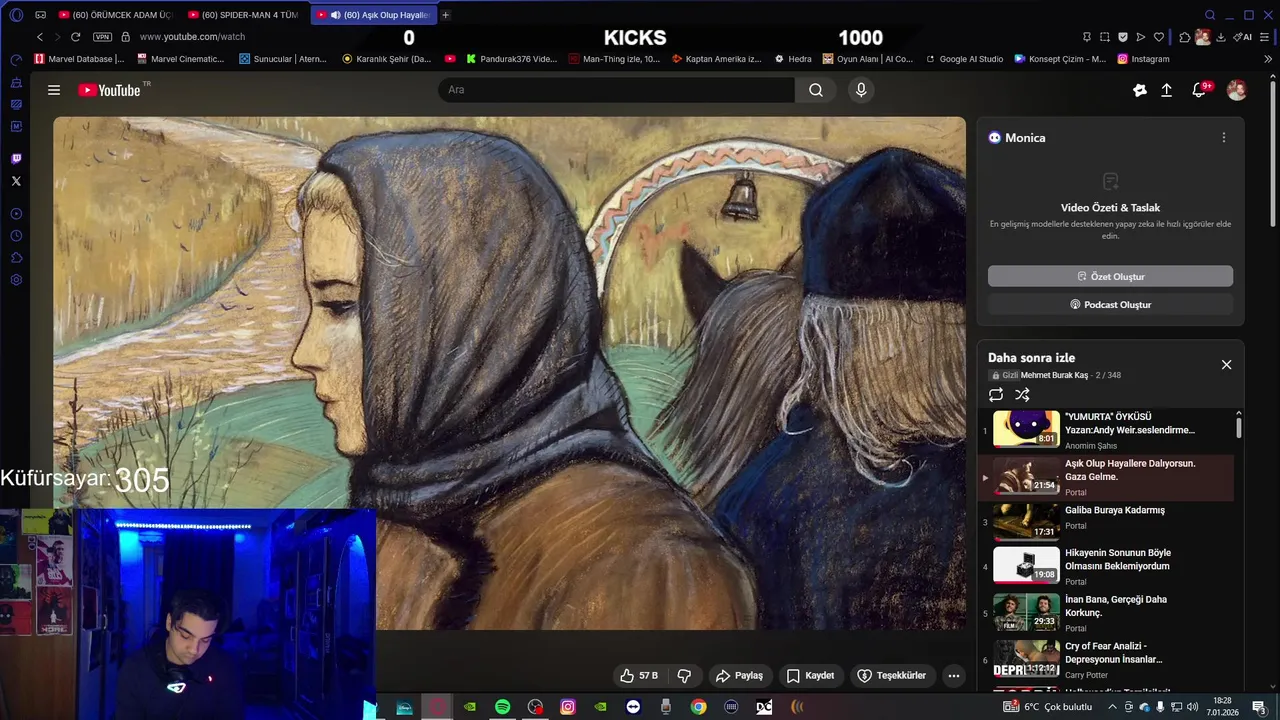The image size is (1280, 720).
Task: Reload the page in the browser toolbar
Action: (x=75, y=37)
